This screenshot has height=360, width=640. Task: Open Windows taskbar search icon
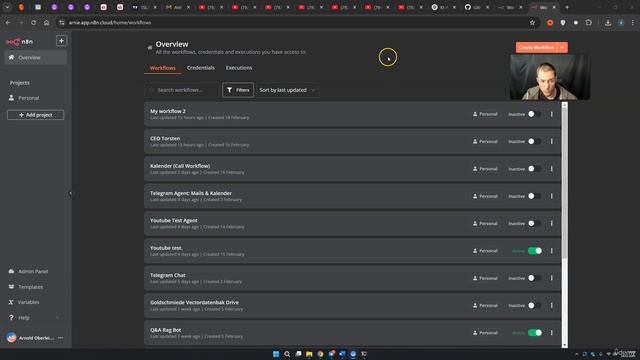point(287,354)
